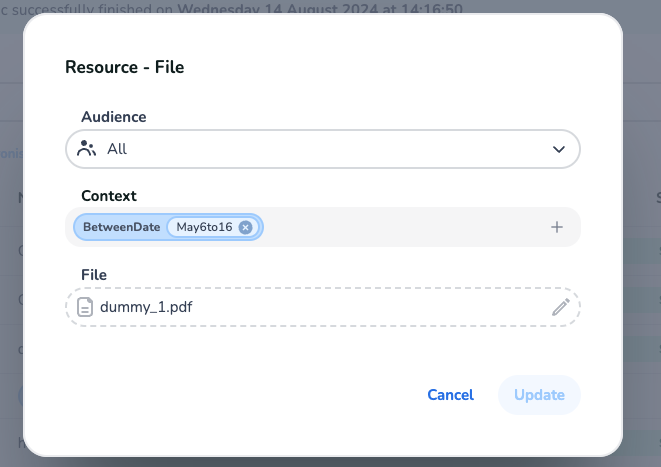Edit the file using pencil icon

coord(561,307)
